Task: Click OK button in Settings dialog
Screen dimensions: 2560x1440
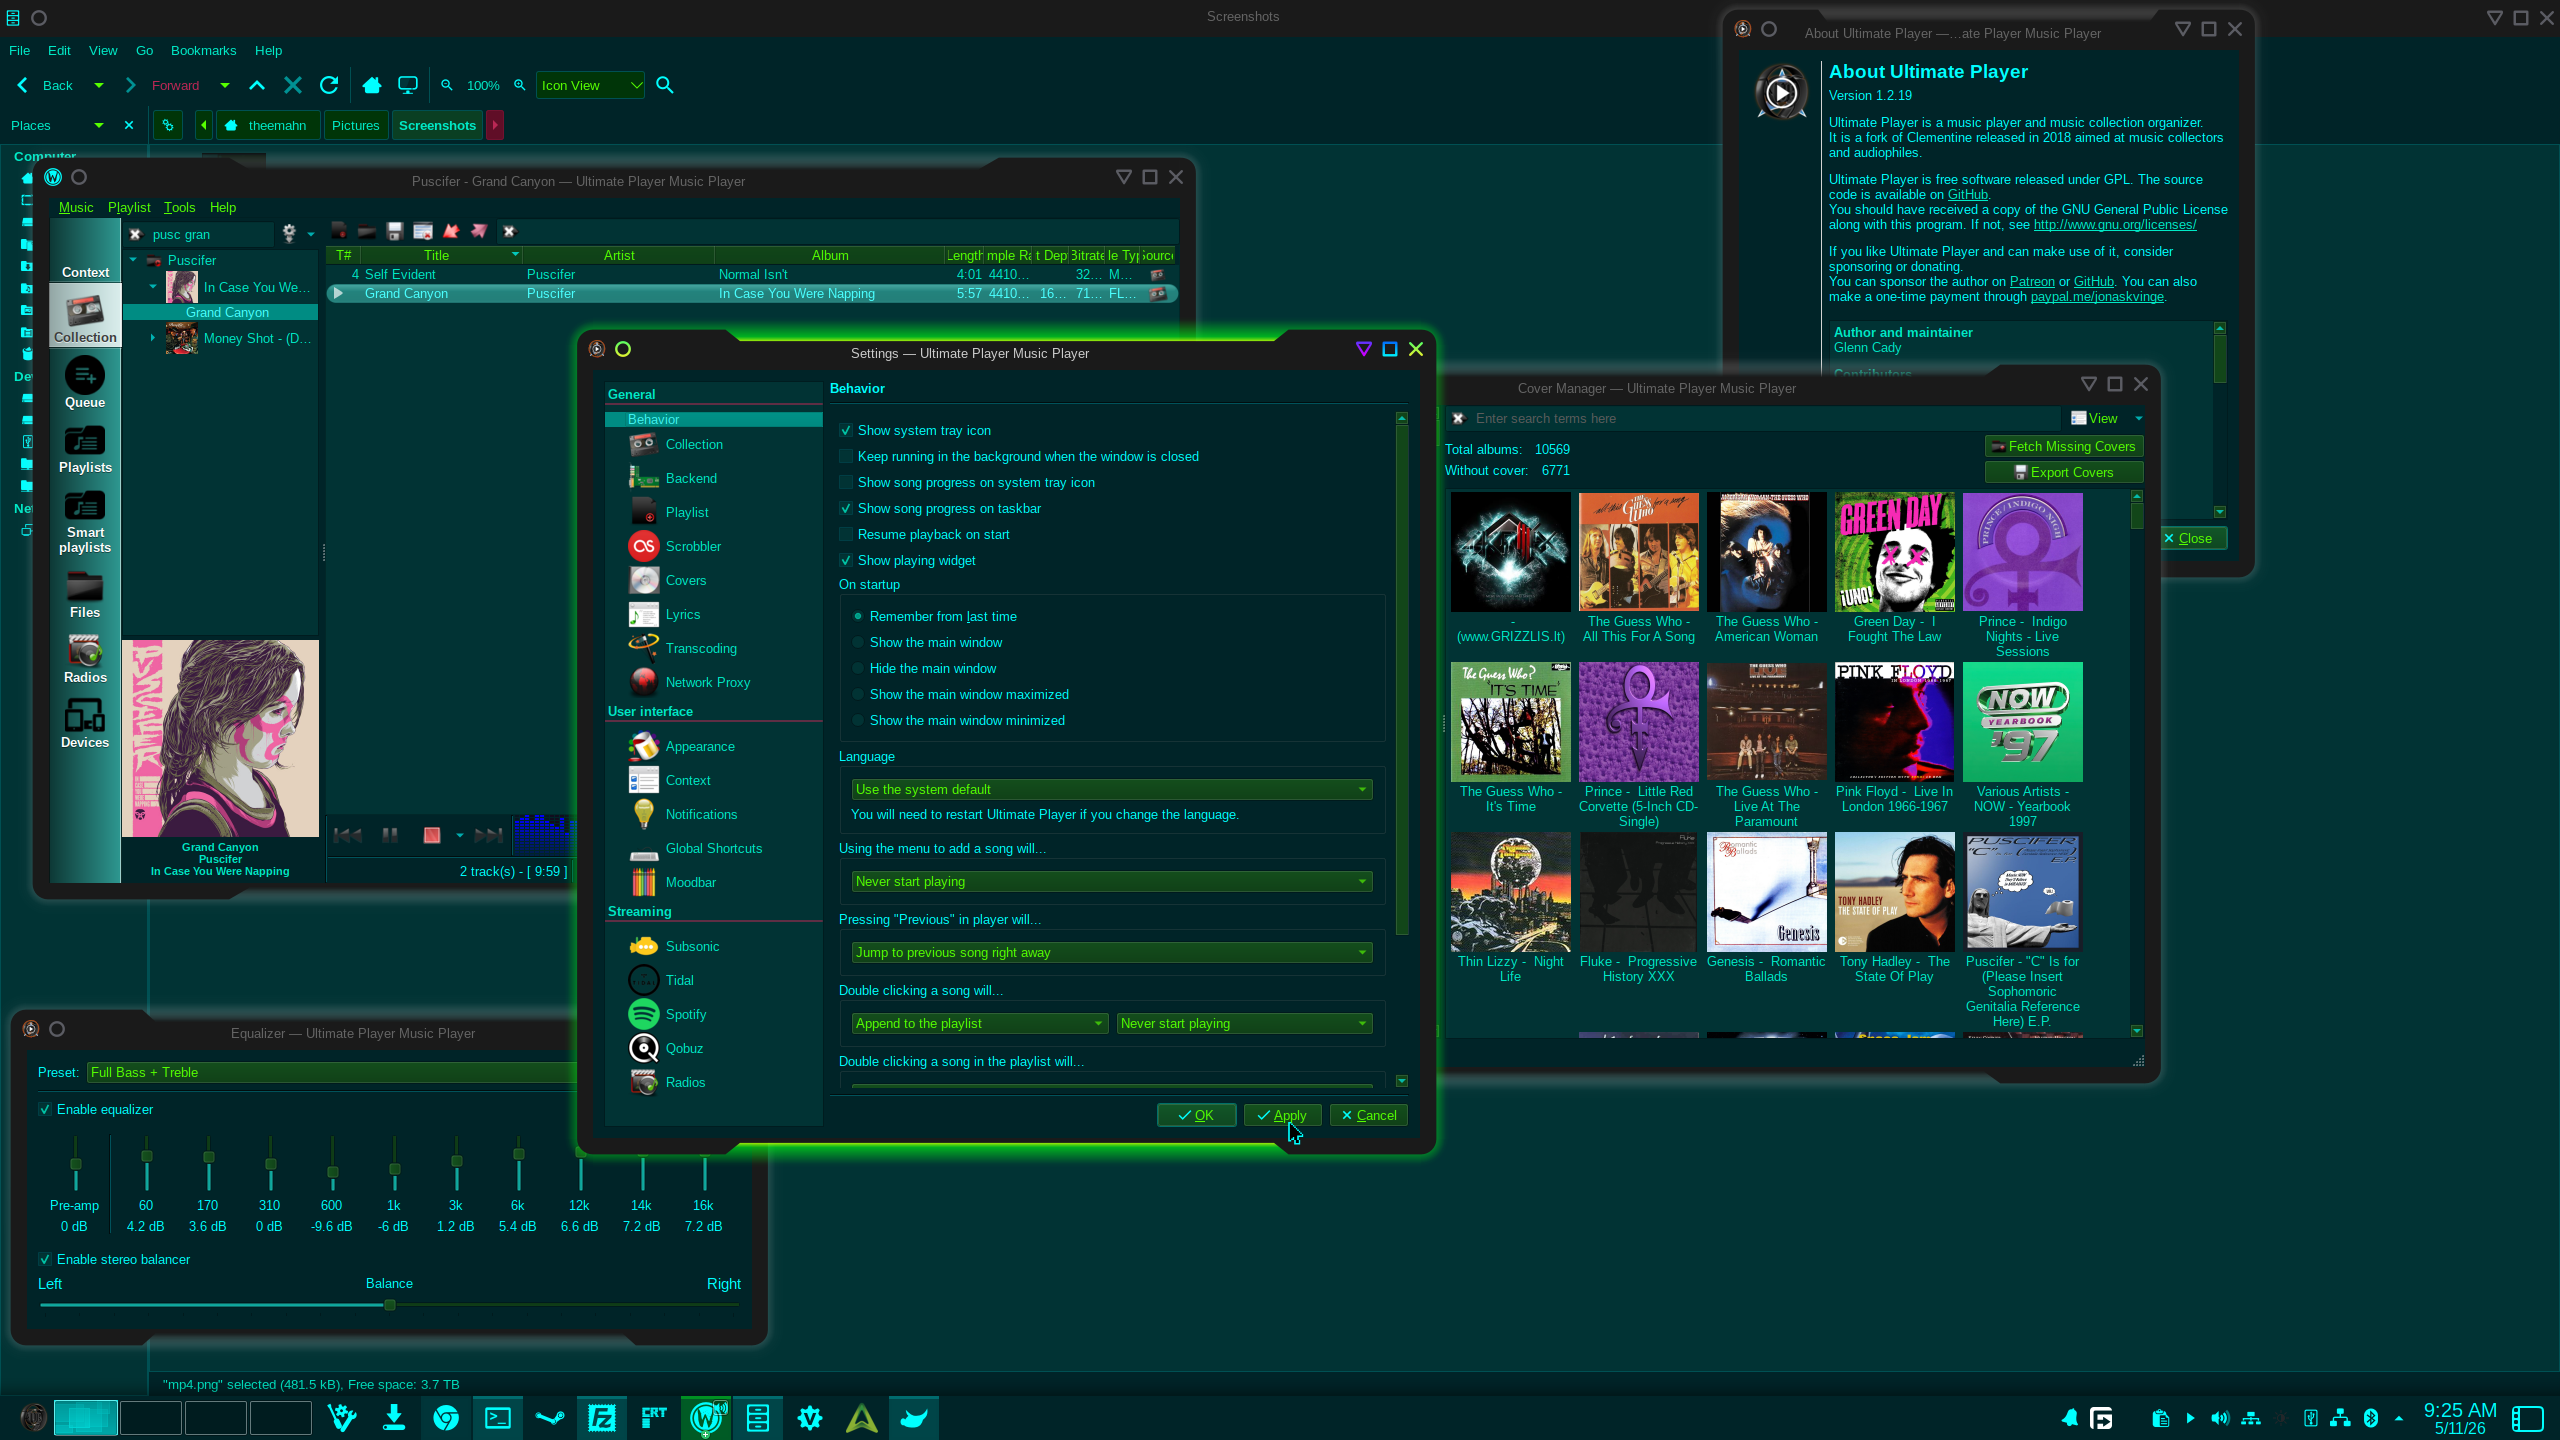Action: tap(1196, 1116)
